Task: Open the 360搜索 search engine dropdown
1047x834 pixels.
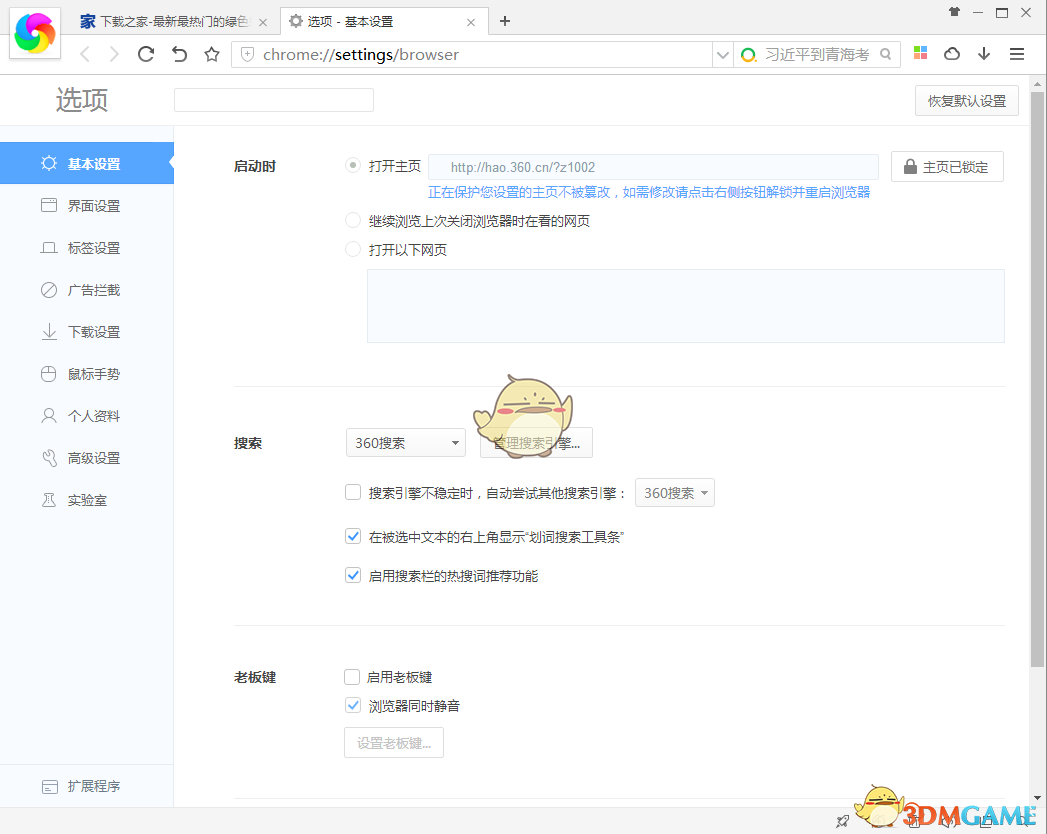Action: point(405,442)
